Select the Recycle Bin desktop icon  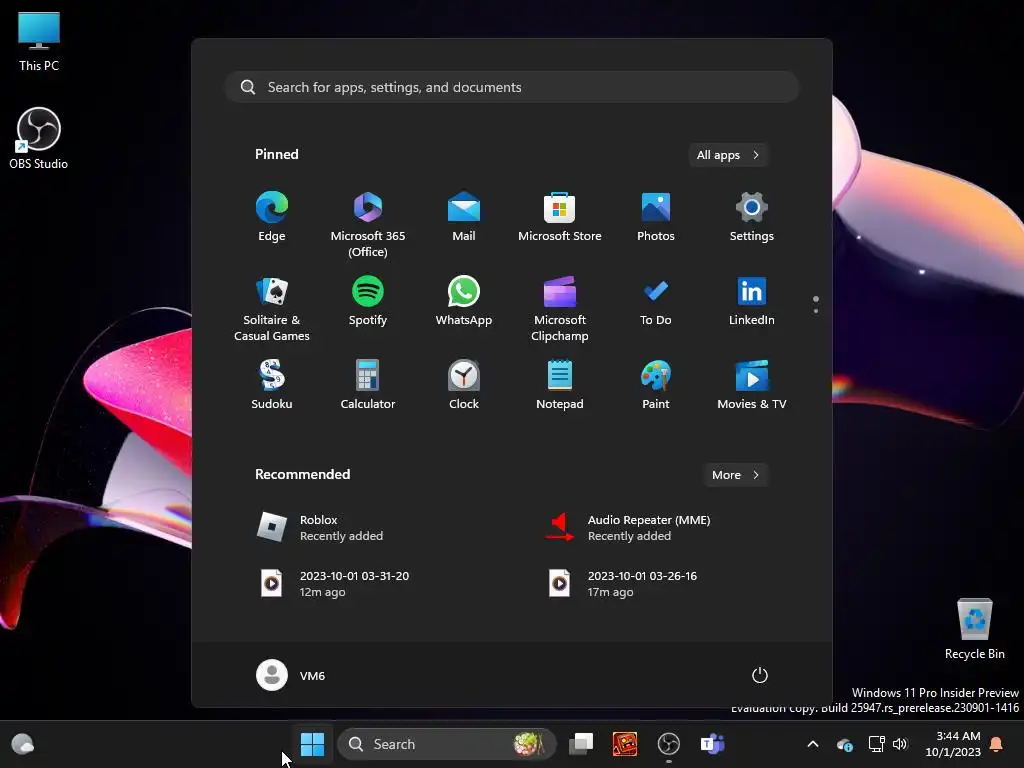click(974, 629)
